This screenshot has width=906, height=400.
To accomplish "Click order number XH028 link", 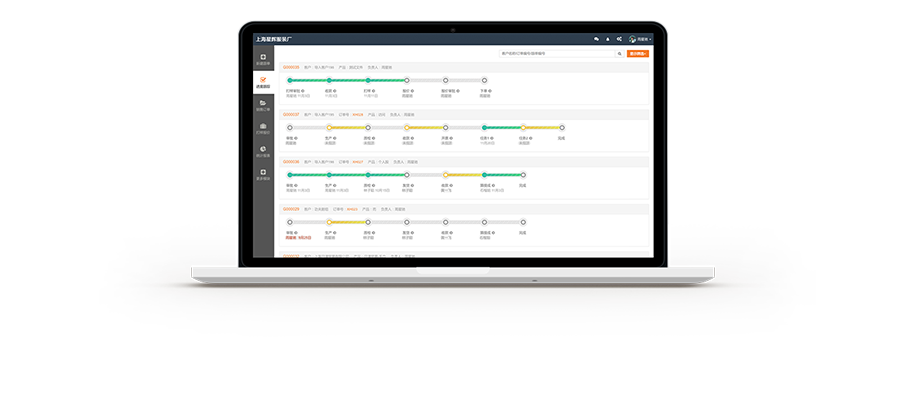I will click(358, 114).
